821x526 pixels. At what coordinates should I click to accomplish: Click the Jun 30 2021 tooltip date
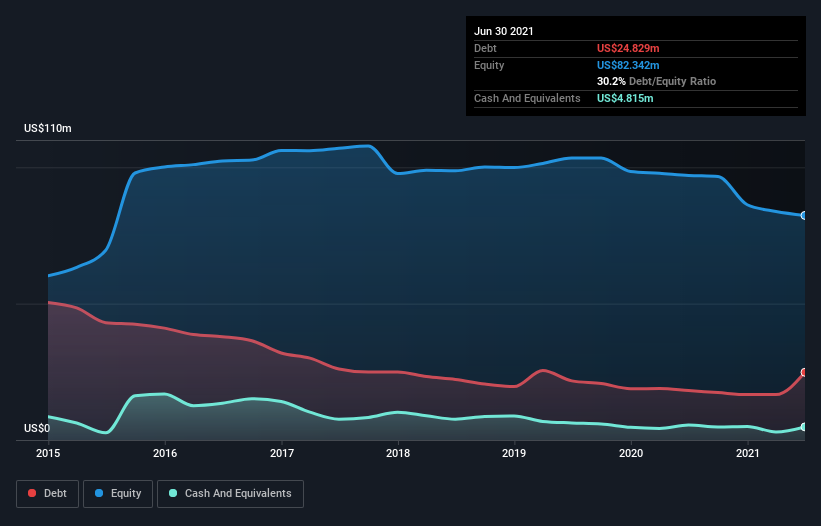tap(504, 31)
